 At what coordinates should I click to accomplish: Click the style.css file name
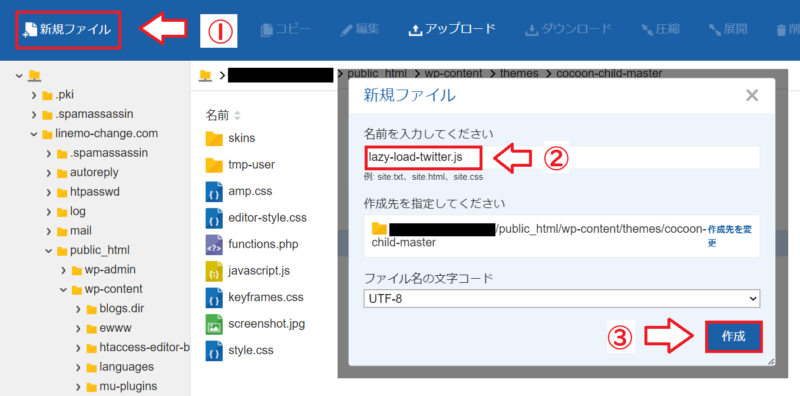pyautogui.click(x=251, y=350)
